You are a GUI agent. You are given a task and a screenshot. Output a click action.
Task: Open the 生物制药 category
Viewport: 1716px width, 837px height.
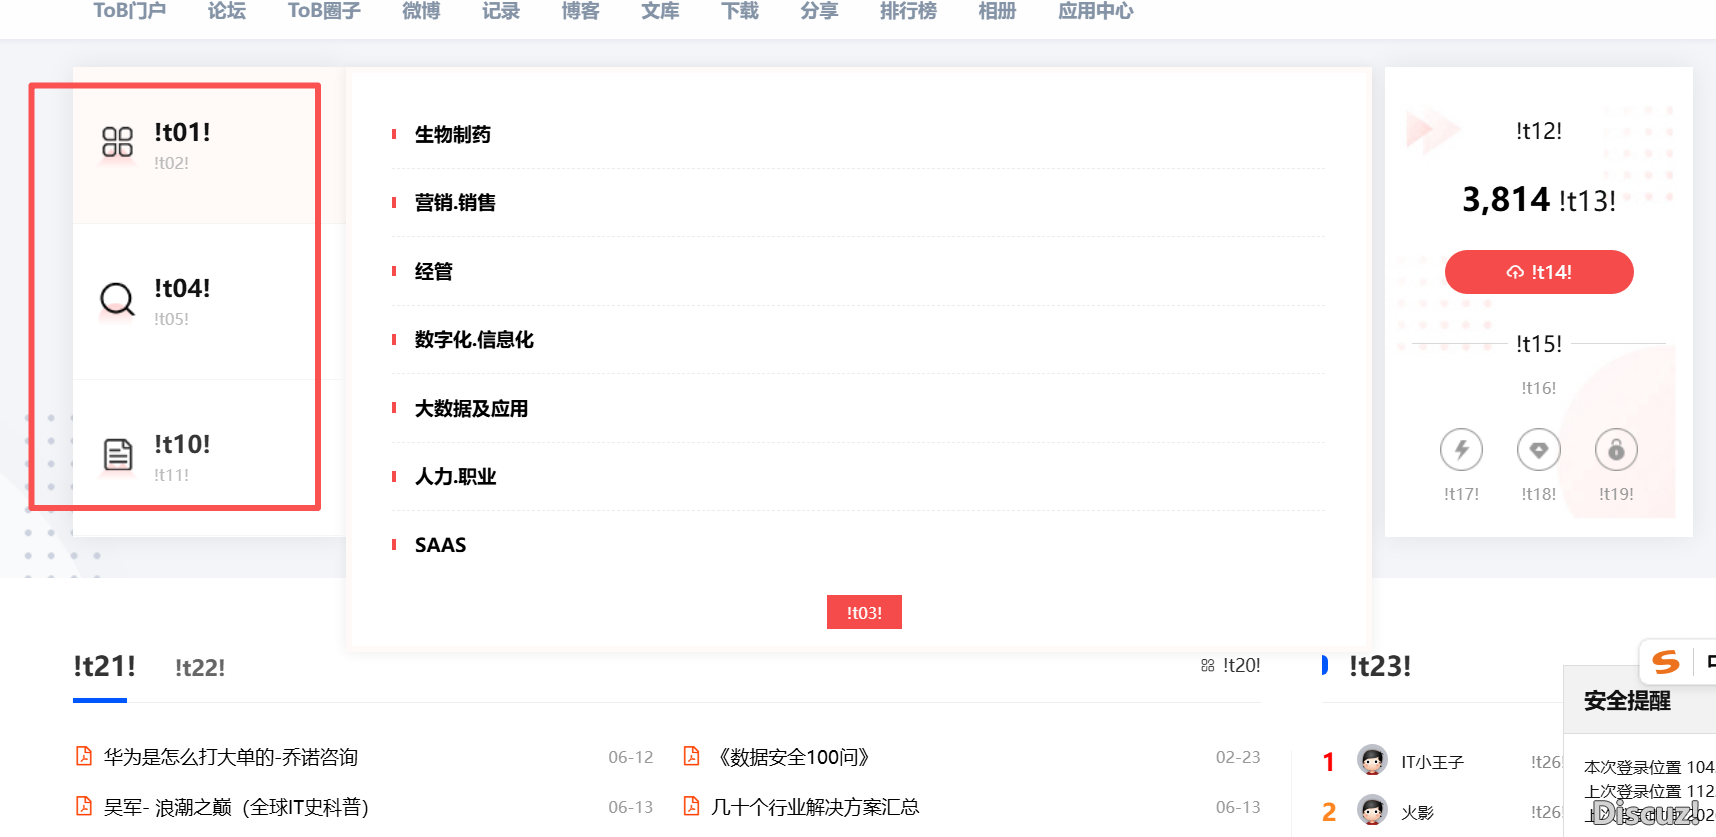coord(453,134)
